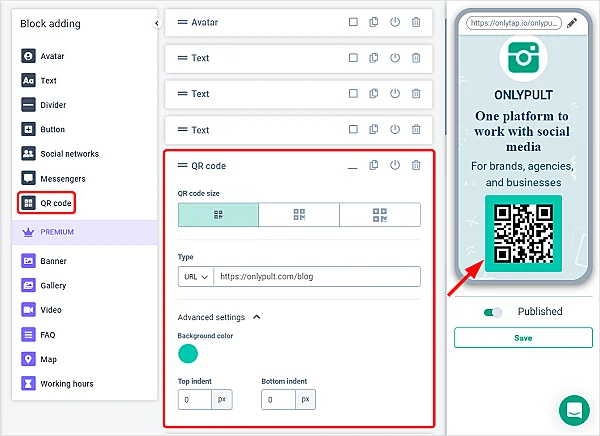The image size is (600, 436).
Task: Open the URL type dropdown
Action: click(195, 276)
